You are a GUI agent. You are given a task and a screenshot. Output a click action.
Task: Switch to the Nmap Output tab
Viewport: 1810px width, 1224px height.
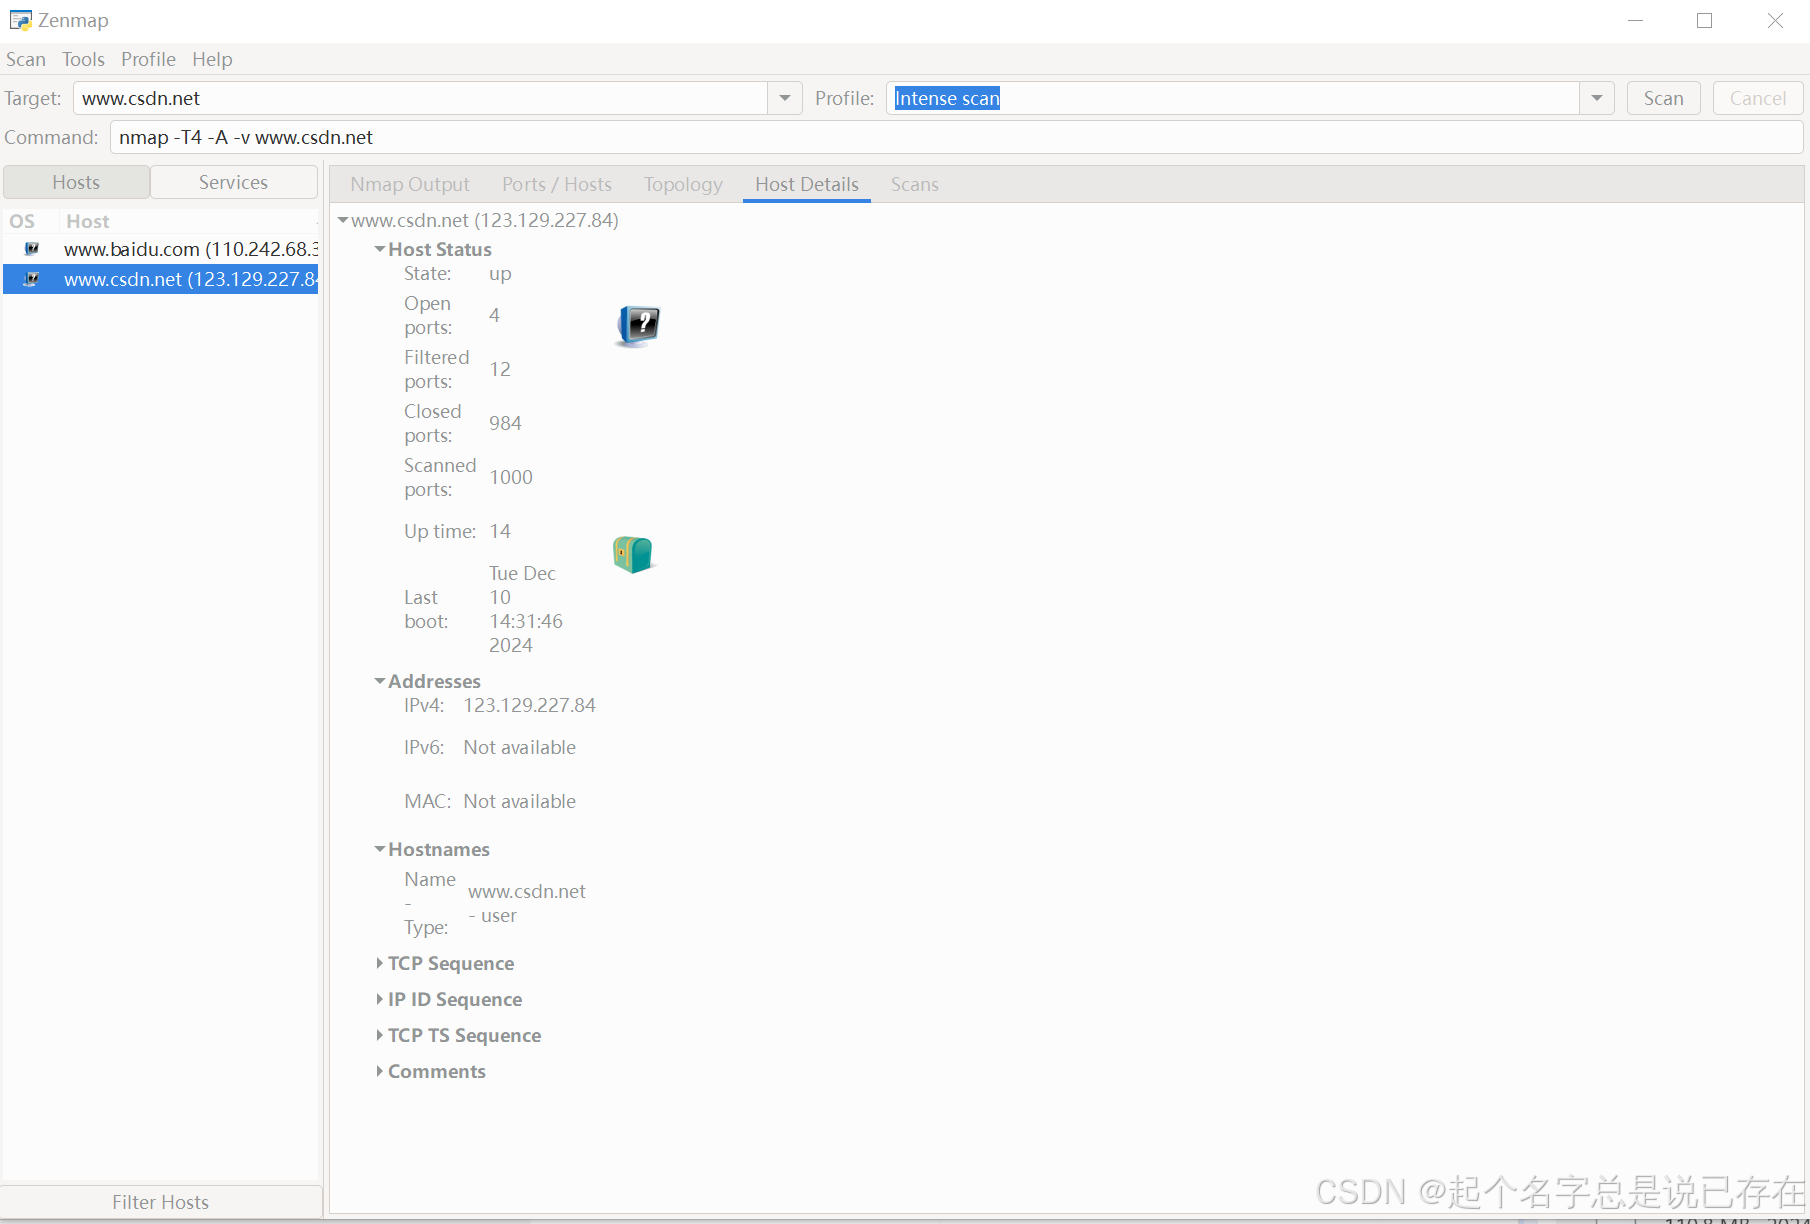(x=410, y=184)
